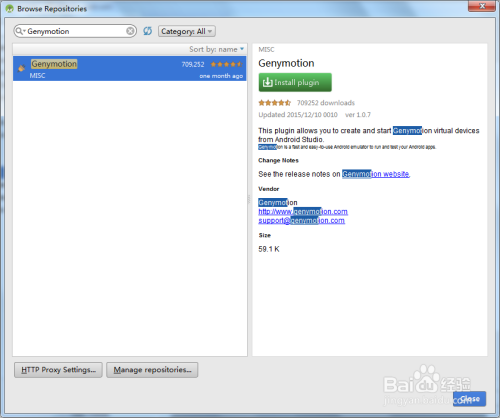The image size is (500, 418).
Task: Open the Sort by: name dropdown
Action: (x=217, y=49)
